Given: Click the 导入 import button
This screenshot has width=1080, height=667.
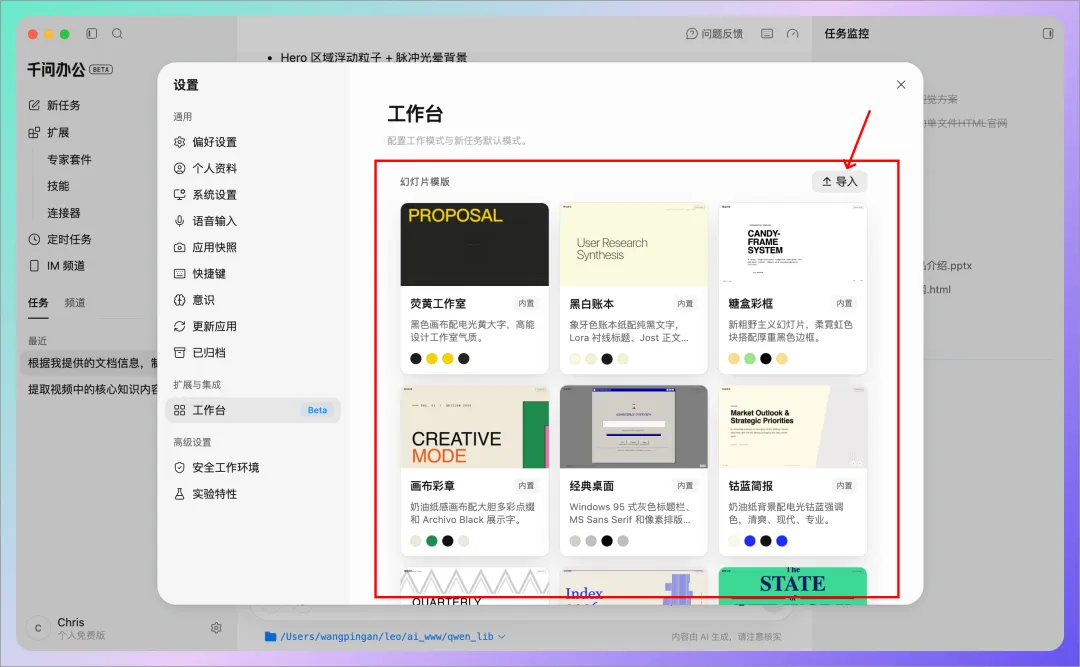Looking at the screenshot, I should point(839,181).
